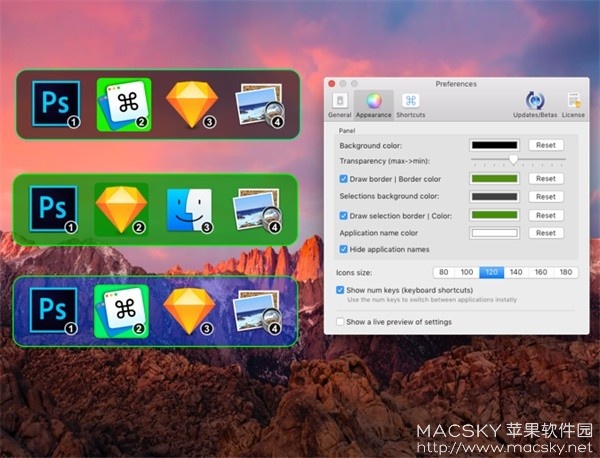Select Command-Tab app icon in bottom blue panel
This screenshot has width=600, height=458.
(x=121, y=311)
